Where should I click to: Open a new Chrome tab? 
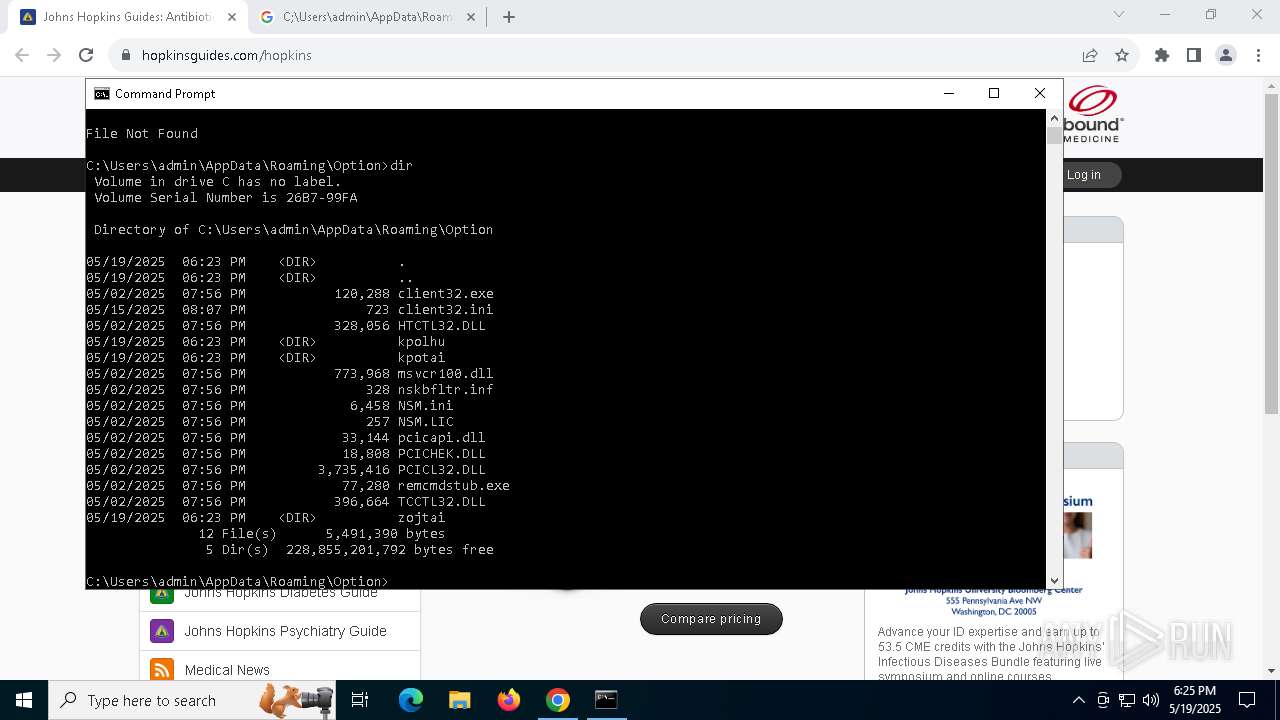tap(509, 17)
